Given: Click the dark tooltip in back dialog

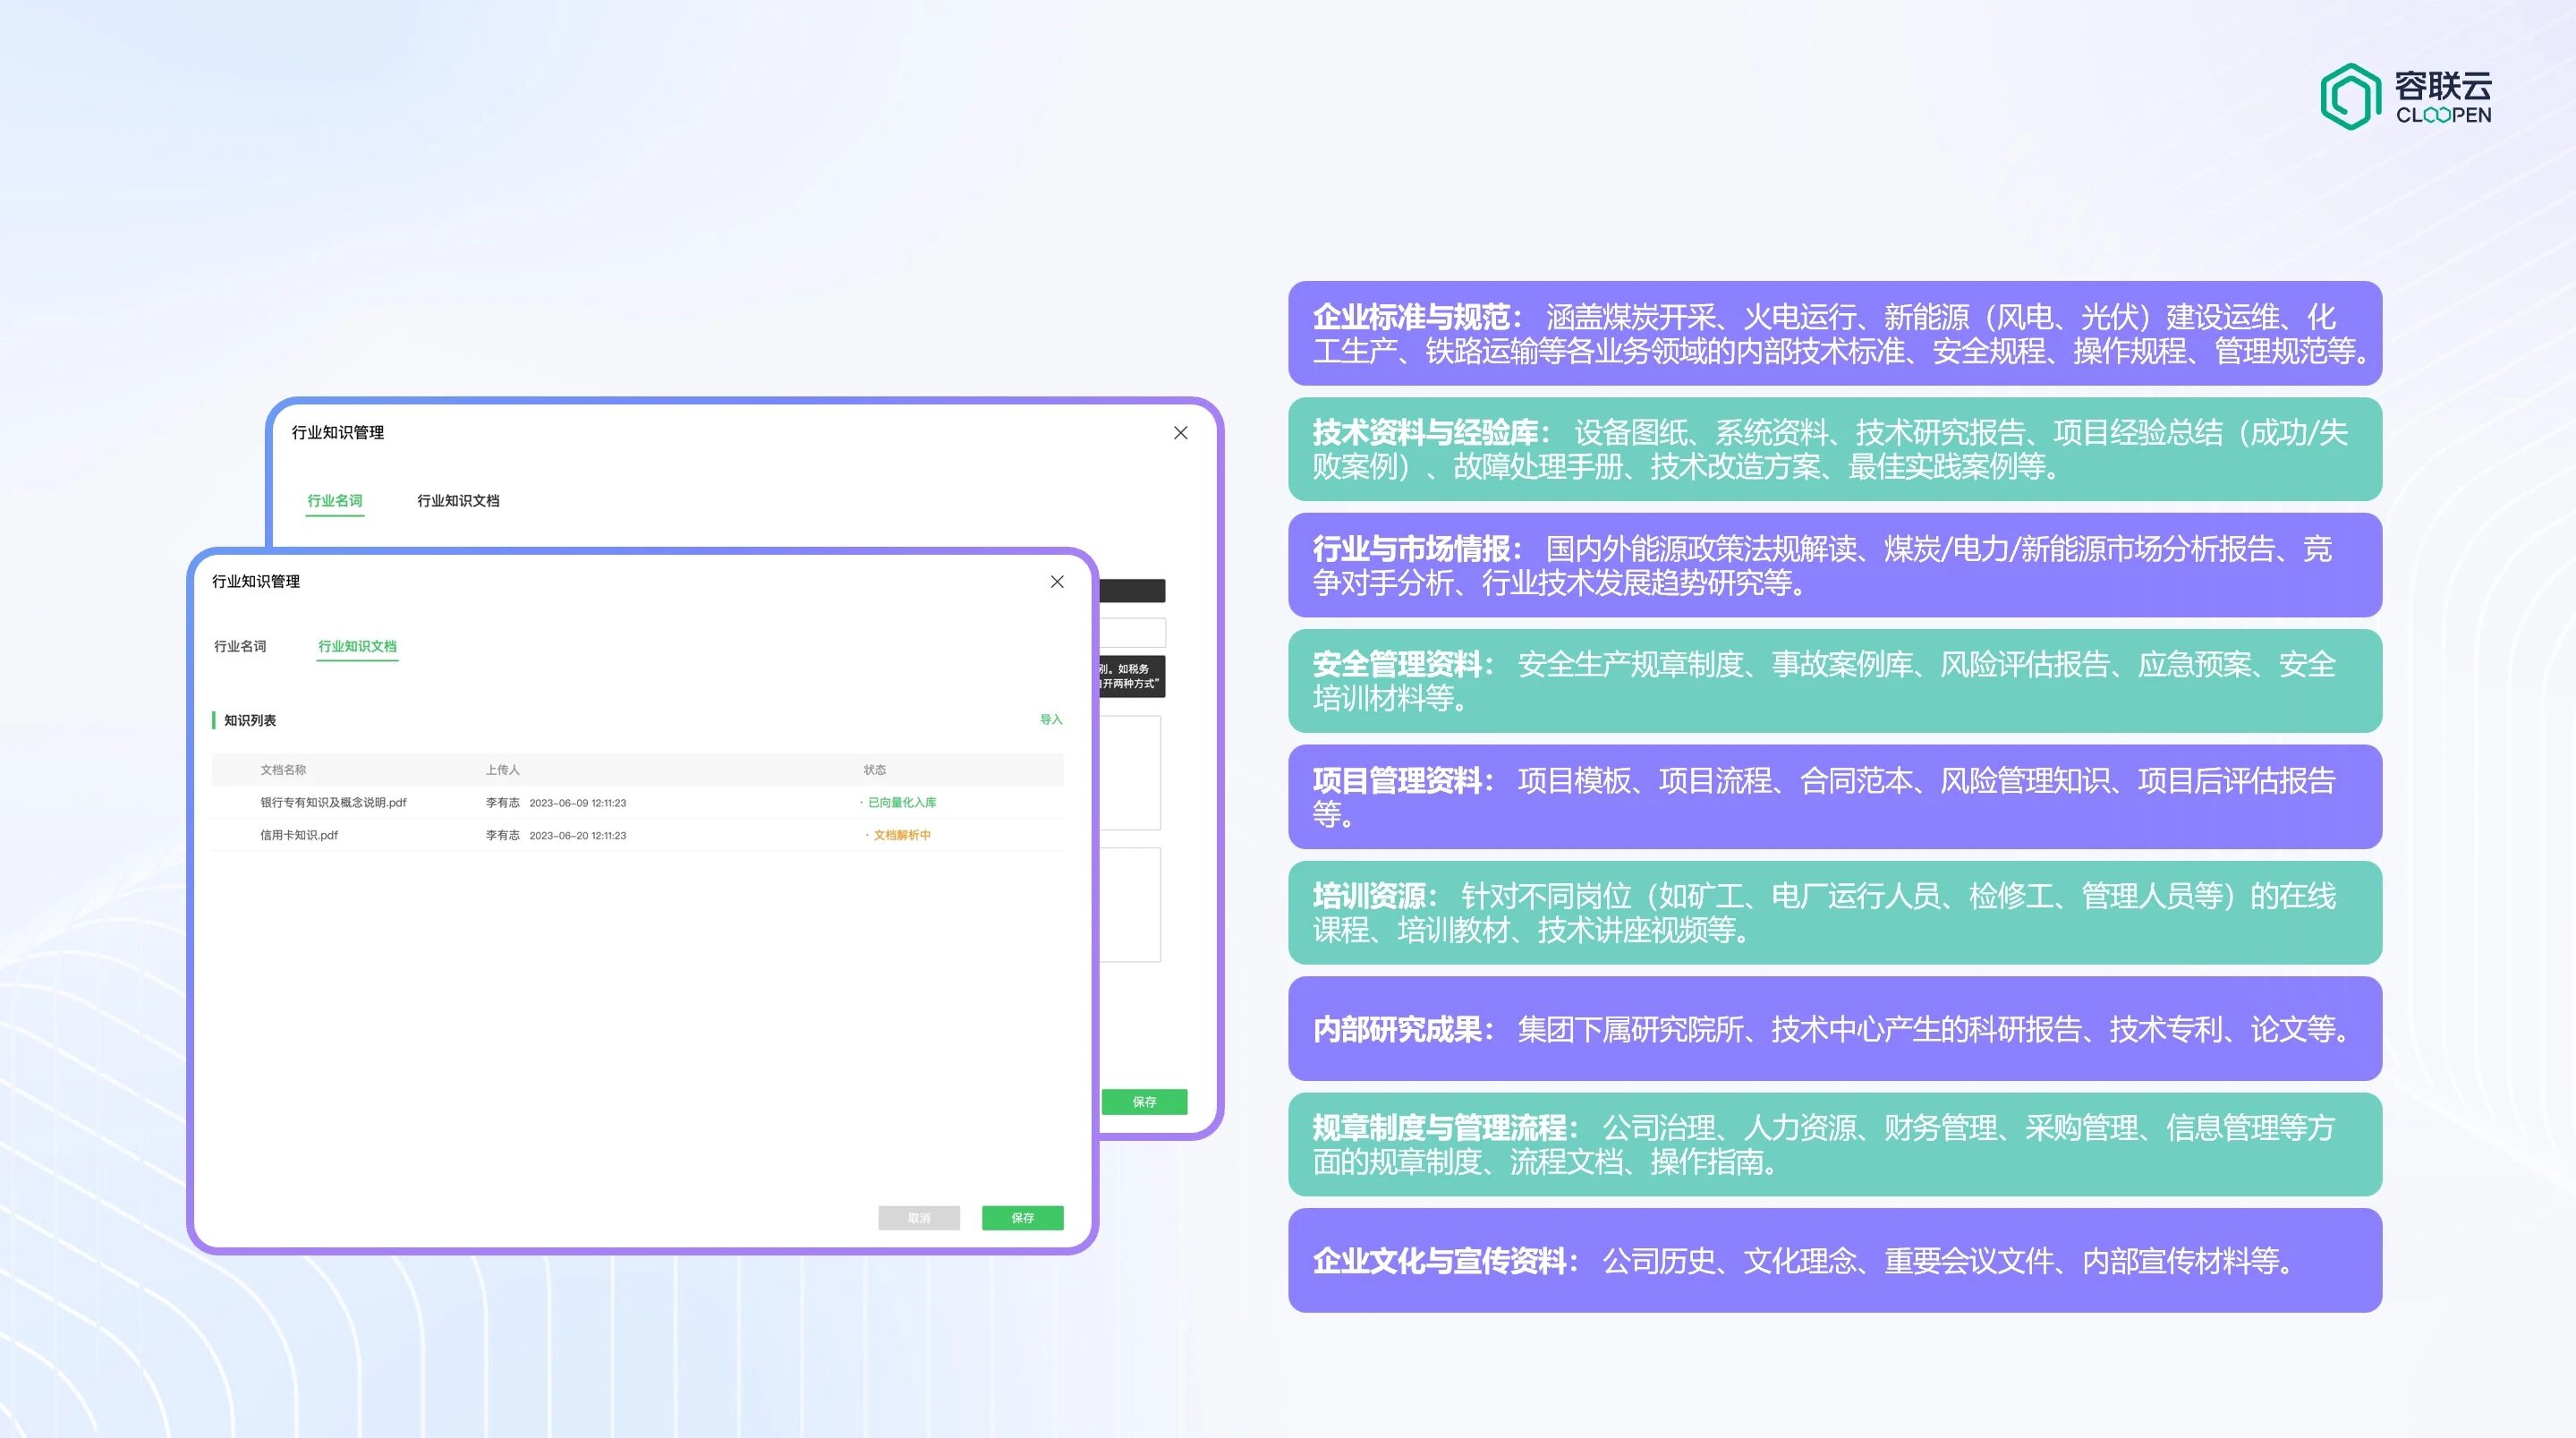Looking at the screenshot, I should click(x=1132, y=676).
